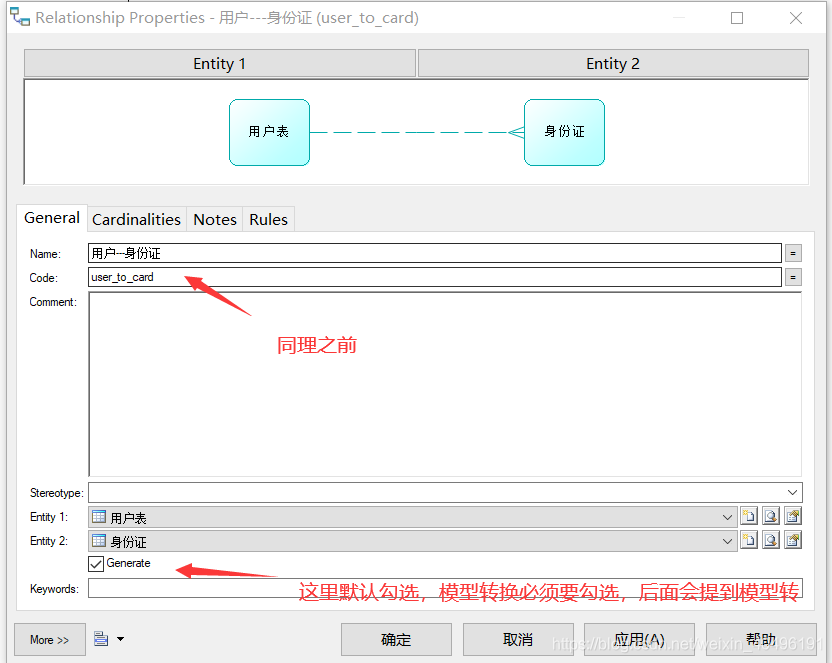
Task: Expand the Stereotype dropdown
Action: click(x=792, y=493)
